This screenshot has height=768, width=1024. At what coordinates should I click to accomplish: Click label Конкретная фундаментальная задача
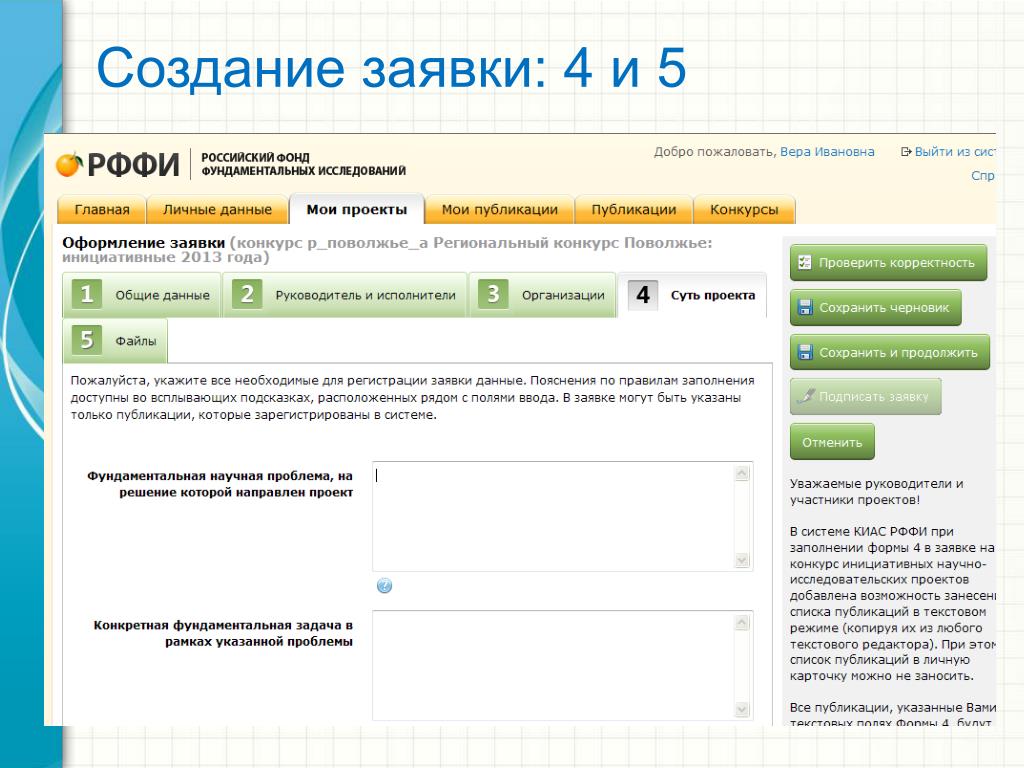coord(223,633)
